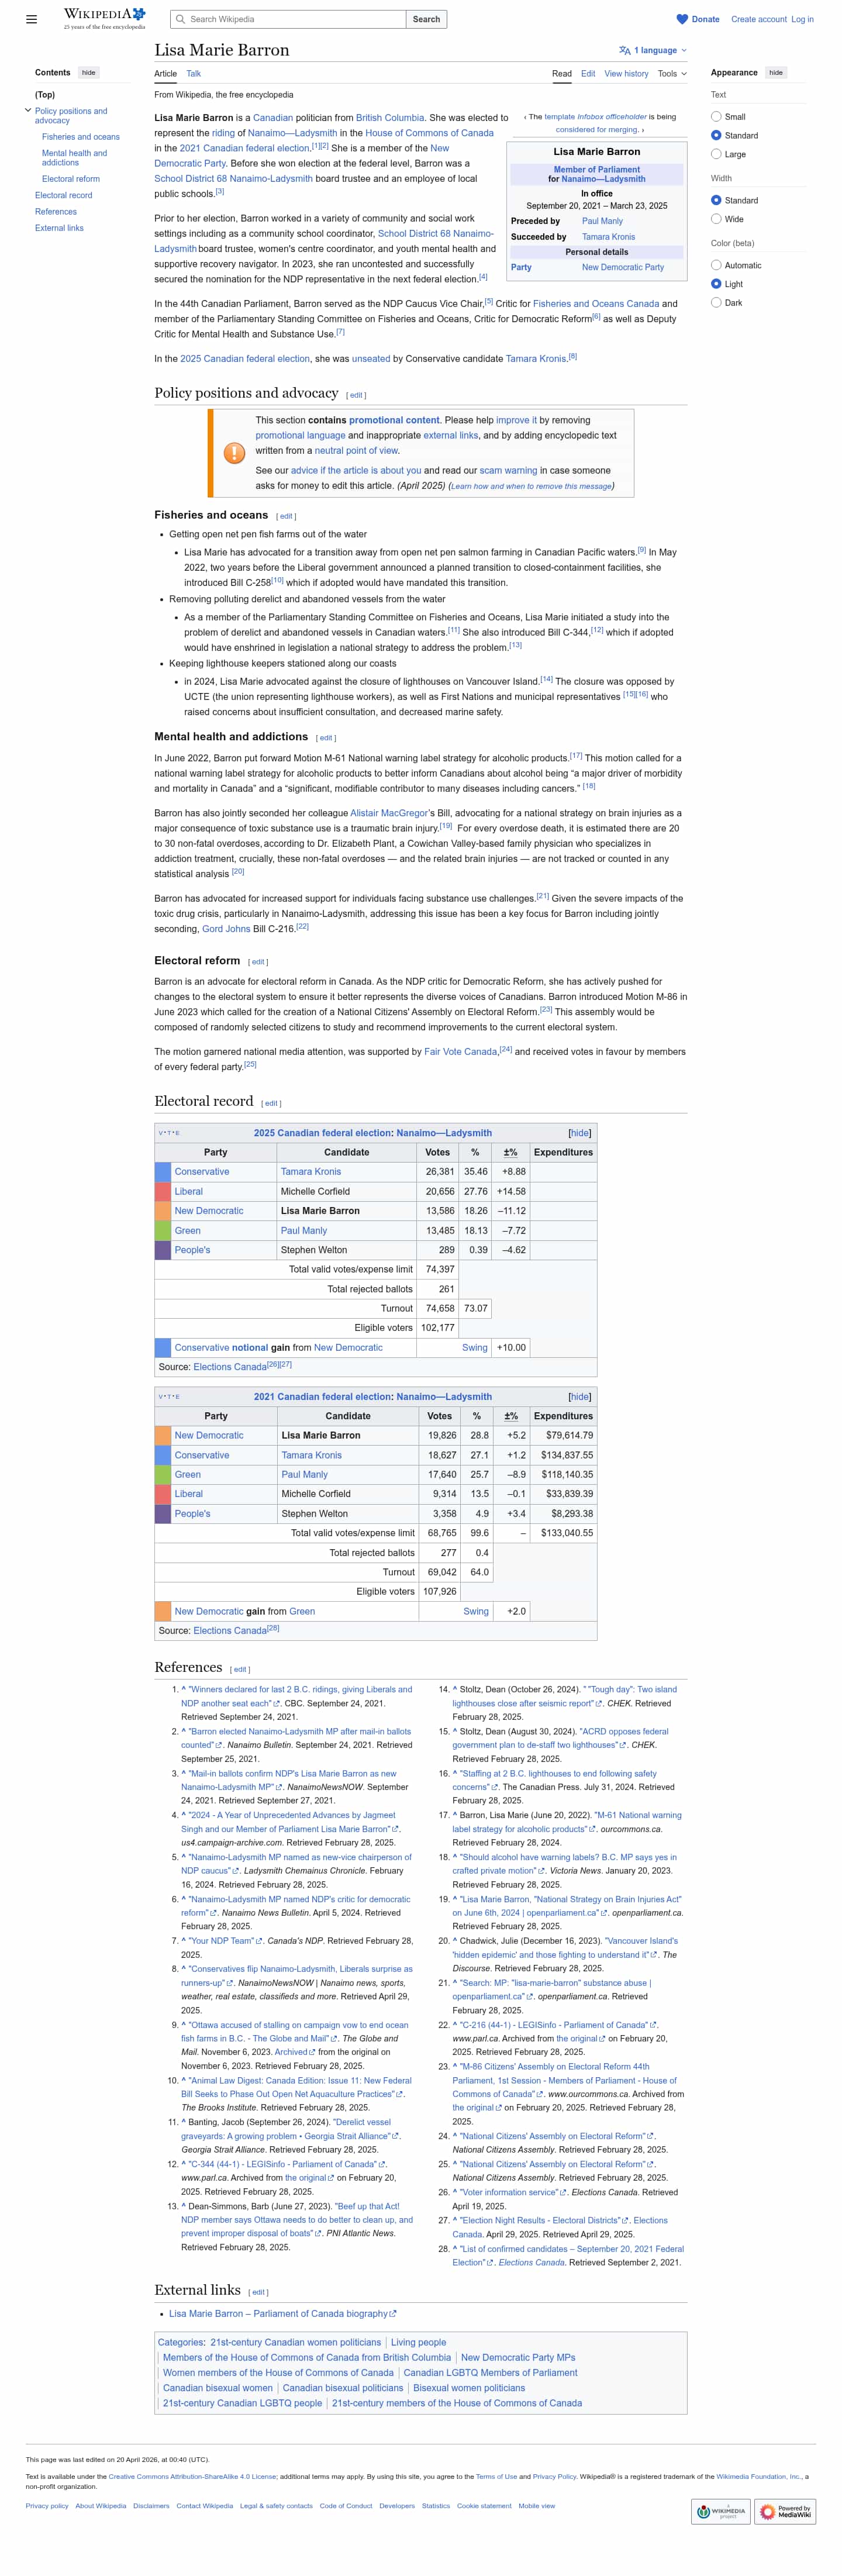Switch to the Talk tab
This screenshot has width=842, height=2576.
193,74
